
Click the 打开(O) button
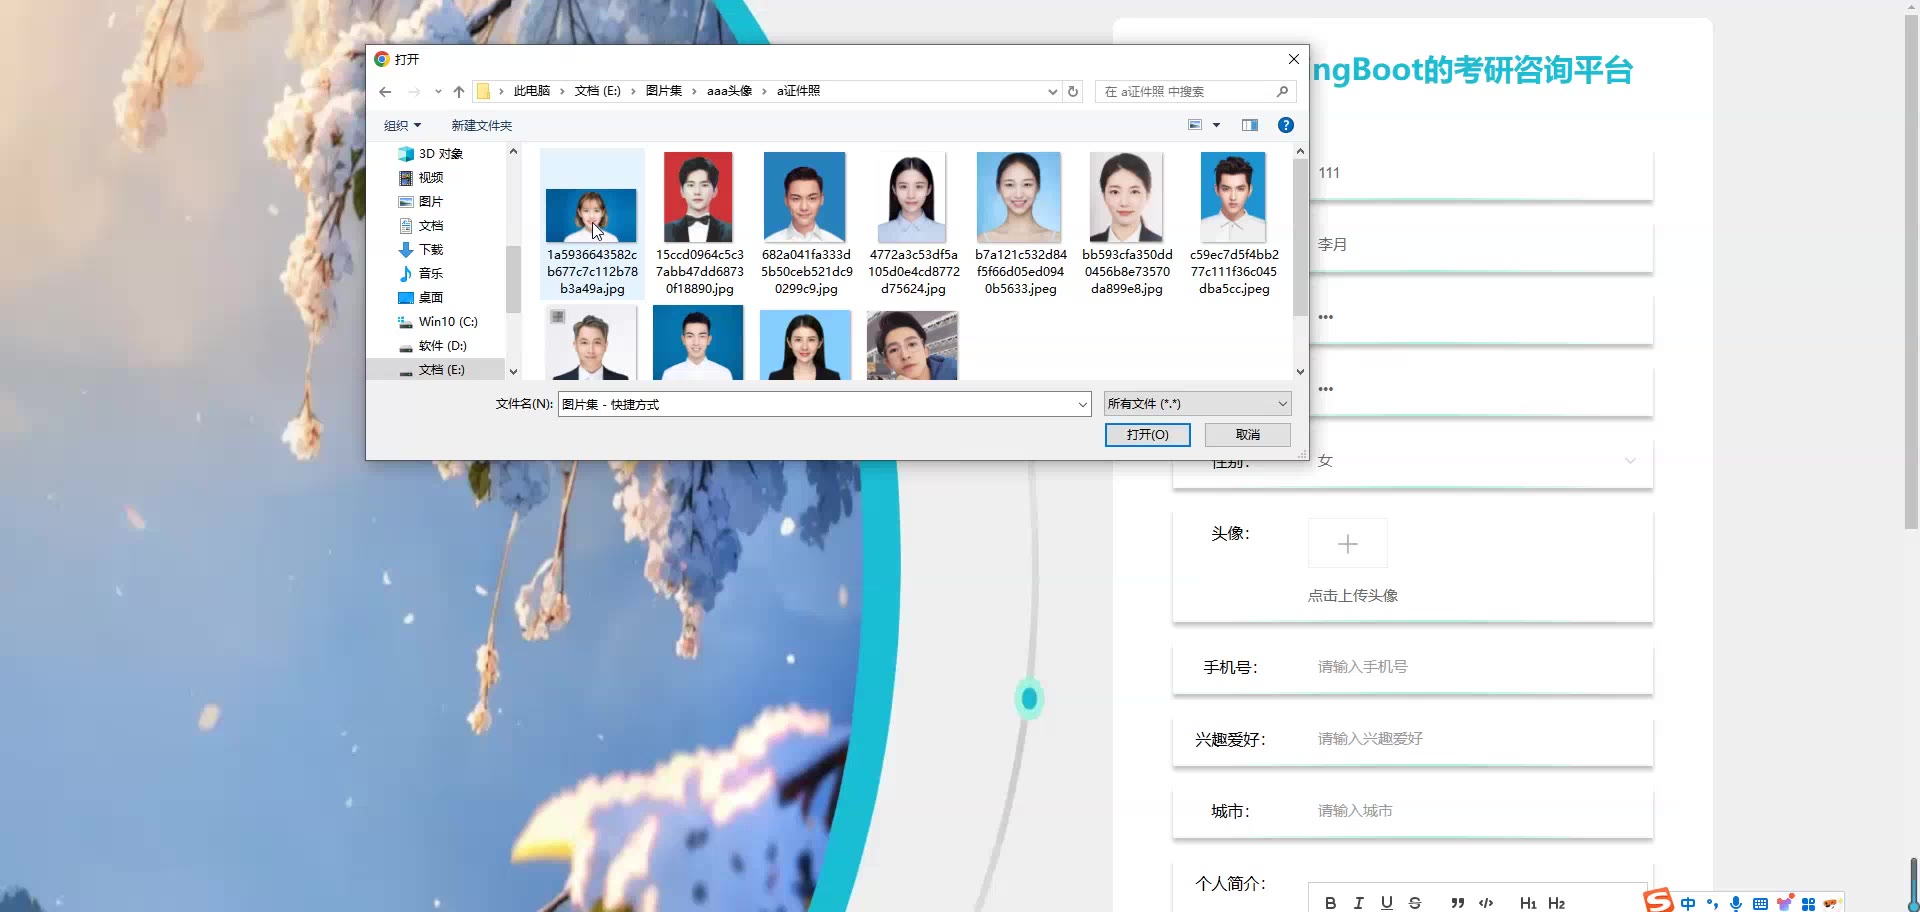click(1148, 435)
